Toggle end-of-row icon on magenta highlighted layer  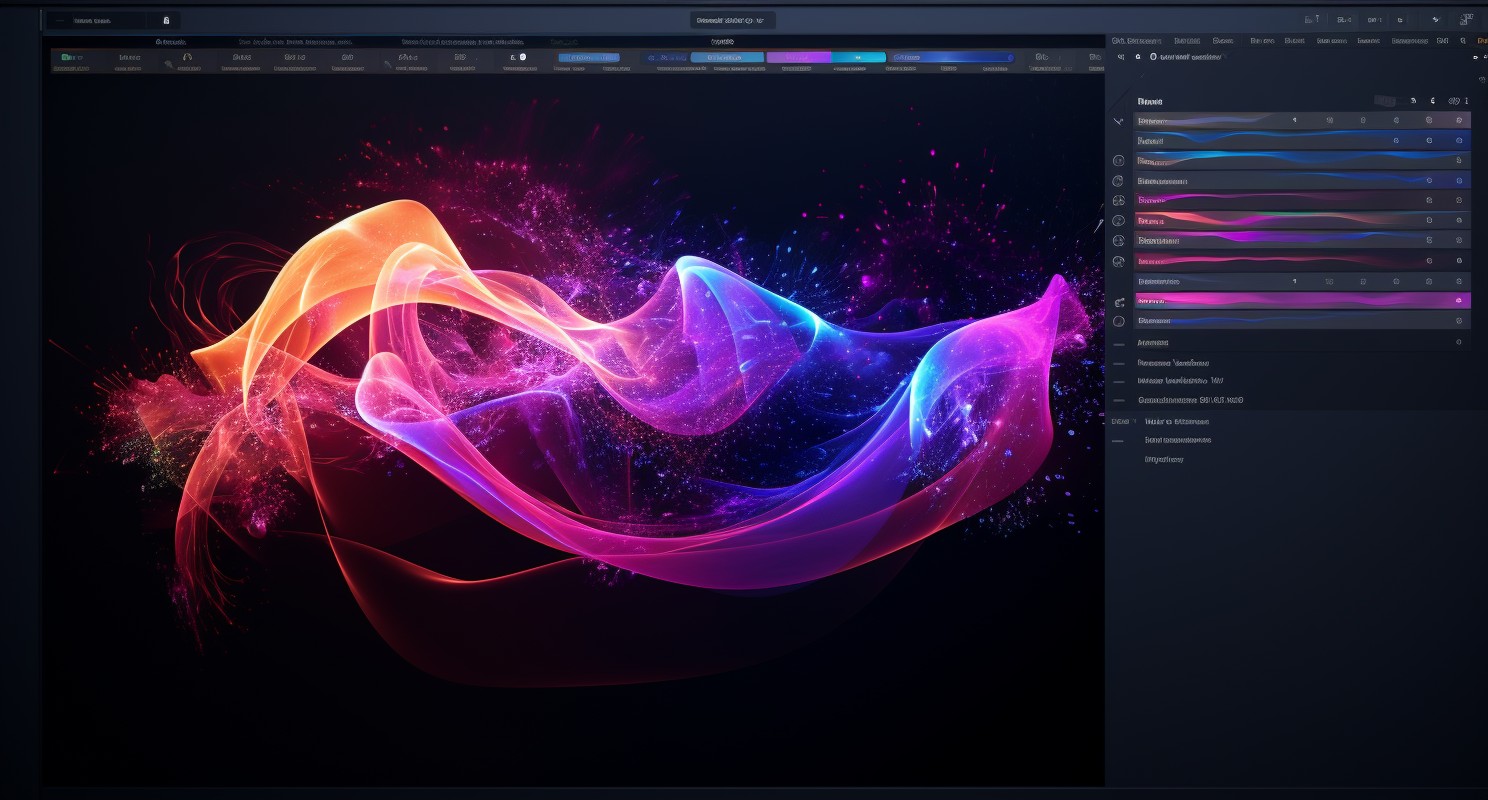(x=1458, y=300)
